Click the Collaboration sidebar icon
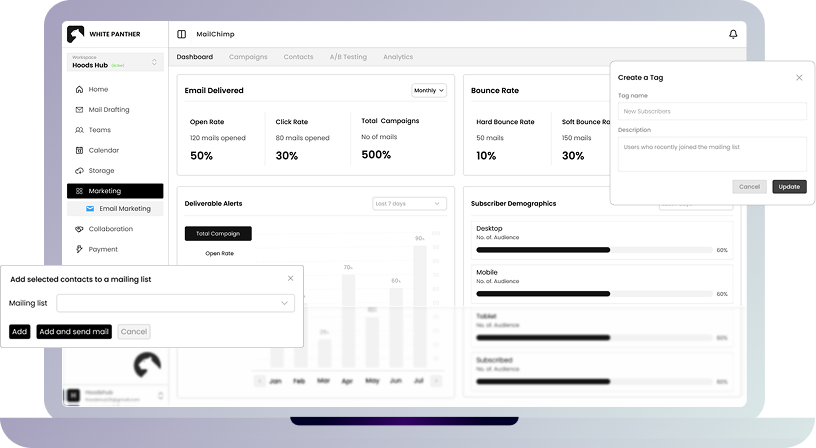Screen dimensions: 816x448 click(79, 229)
